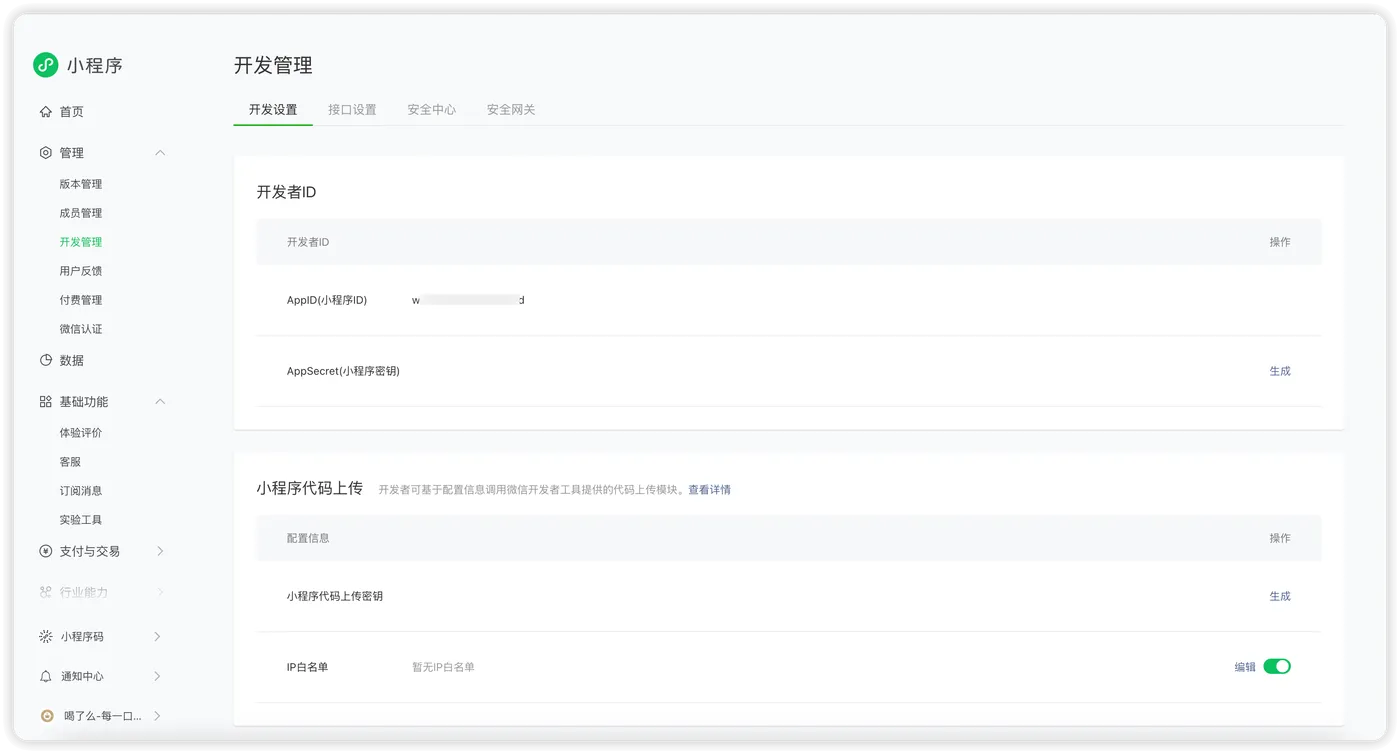The image size is (1400, 754).
Task: Select 版本管理 in the sidebar
Action: coord(80,183)
